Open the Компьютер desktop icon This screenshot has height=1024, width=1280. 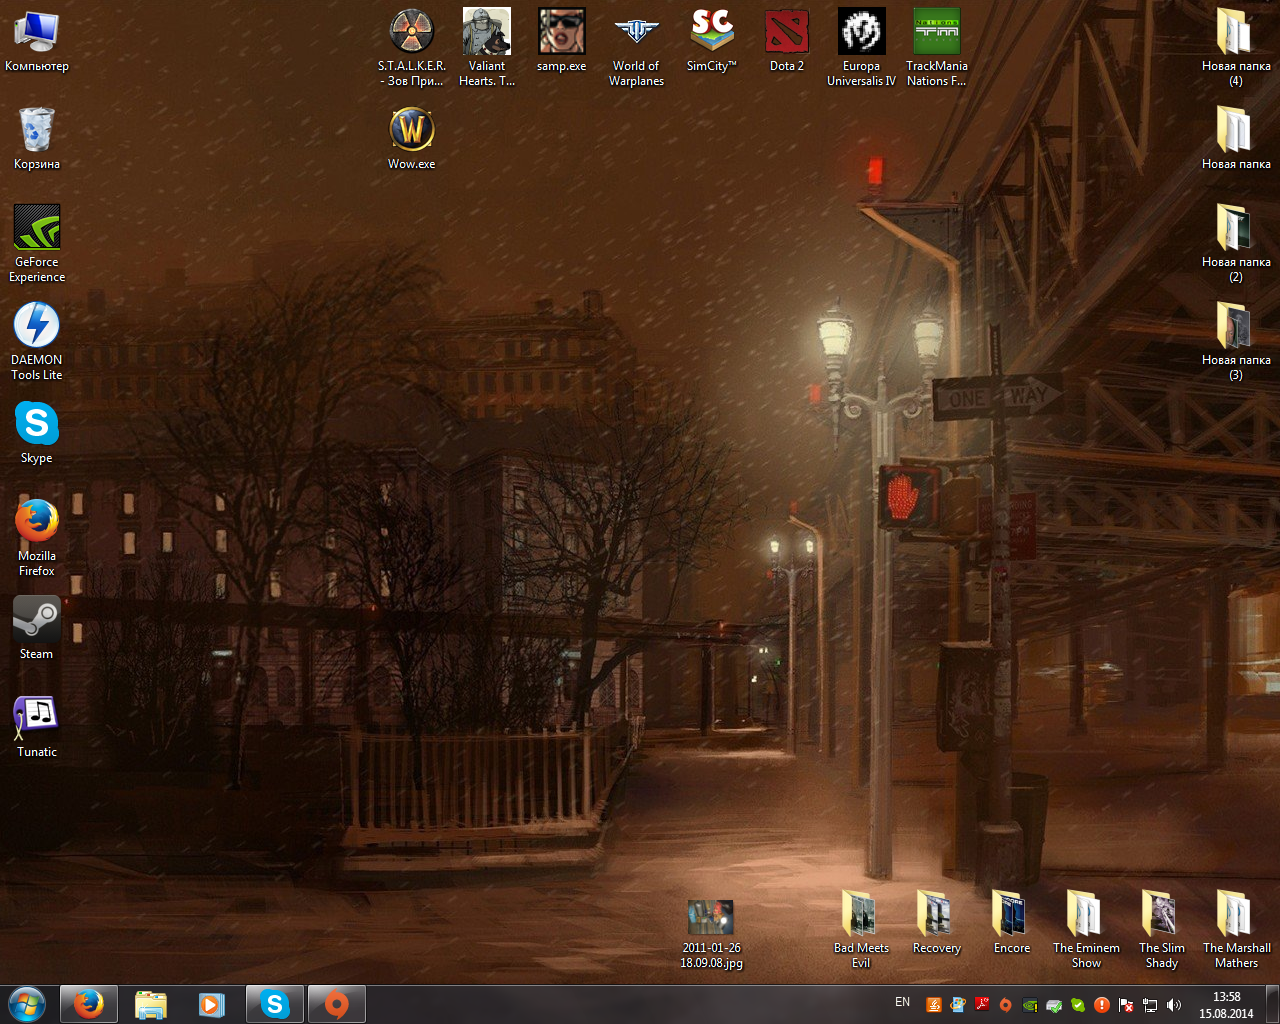37,41
